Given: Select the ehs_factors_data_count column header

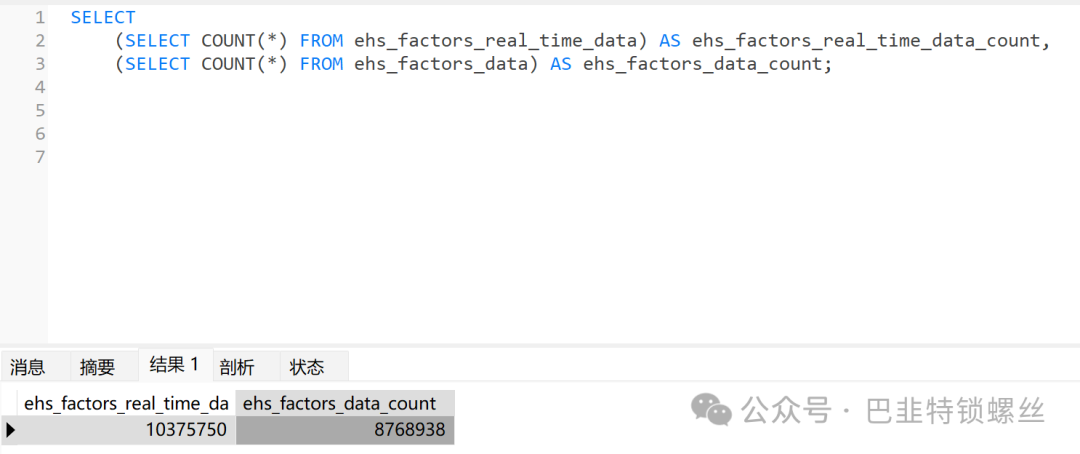Looking at the screenshot, I should 340,403.
